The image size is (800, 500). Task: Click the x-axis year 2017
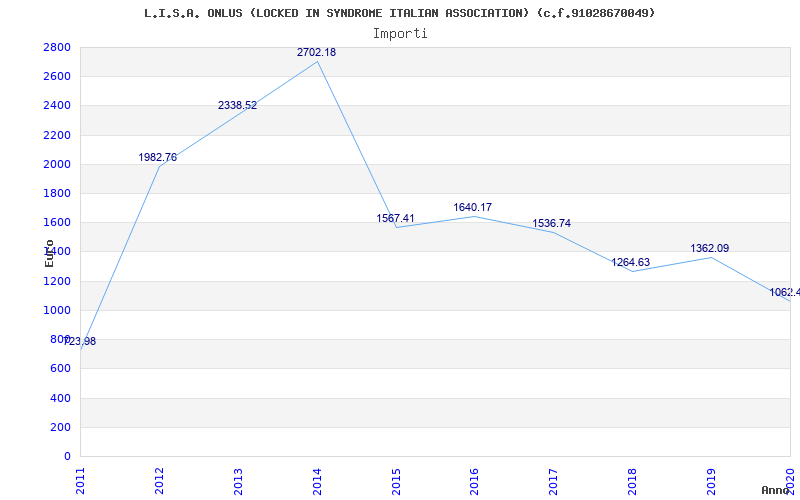(554, 481)
